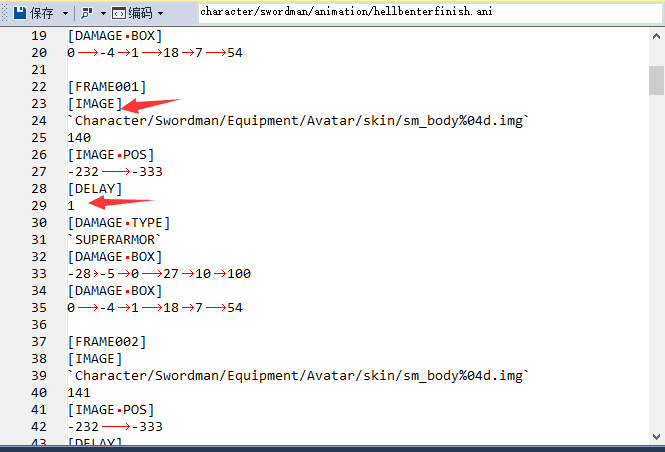The height and width of the screenshot is (452, 665).
Task: Click the 编码 (Encoding) toolbar label
Action: [142, 13]
